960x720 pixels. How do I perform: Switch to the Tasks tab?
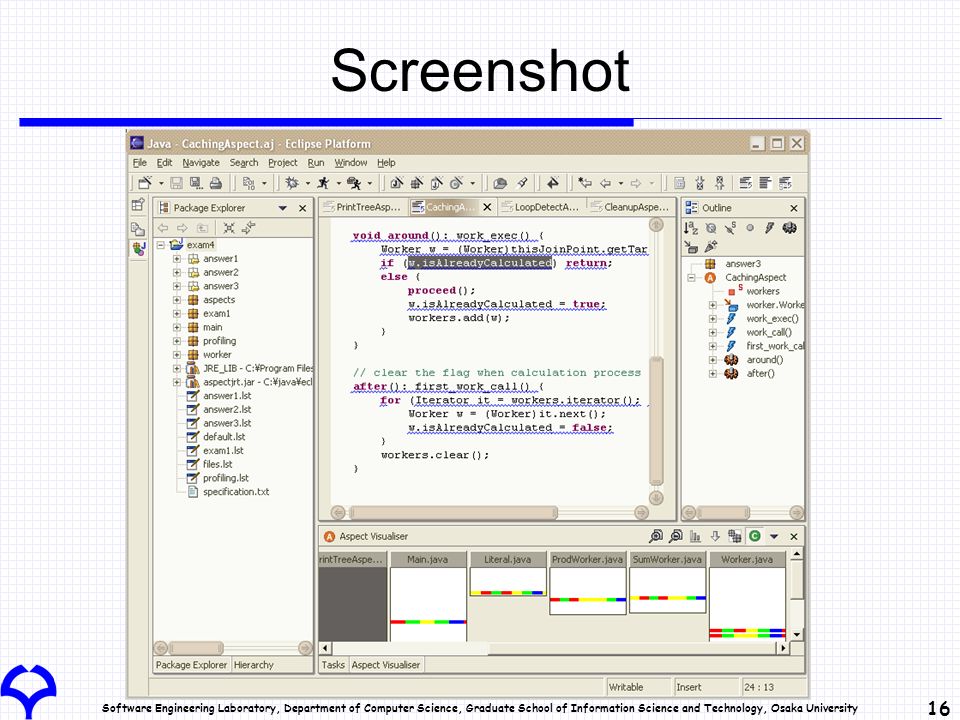[333, 665]
